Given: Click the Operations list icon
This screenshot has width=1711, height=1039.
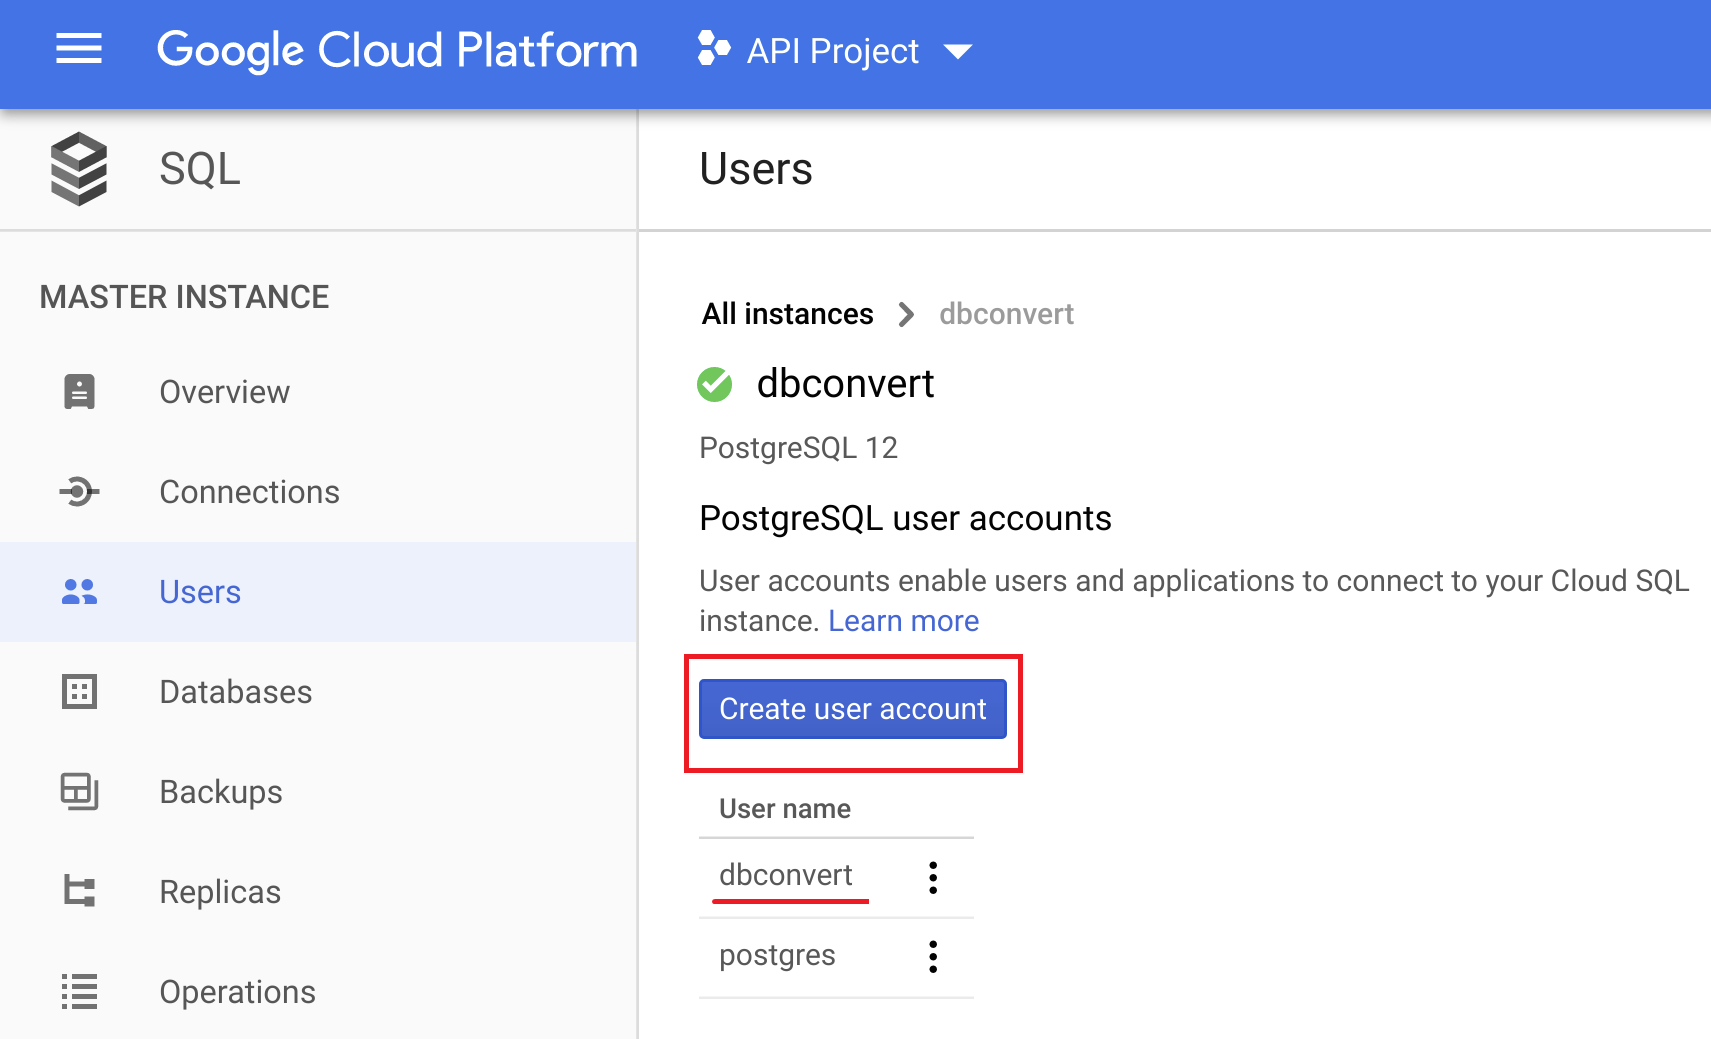Looking at the screenshot, I should click(79, 991).
